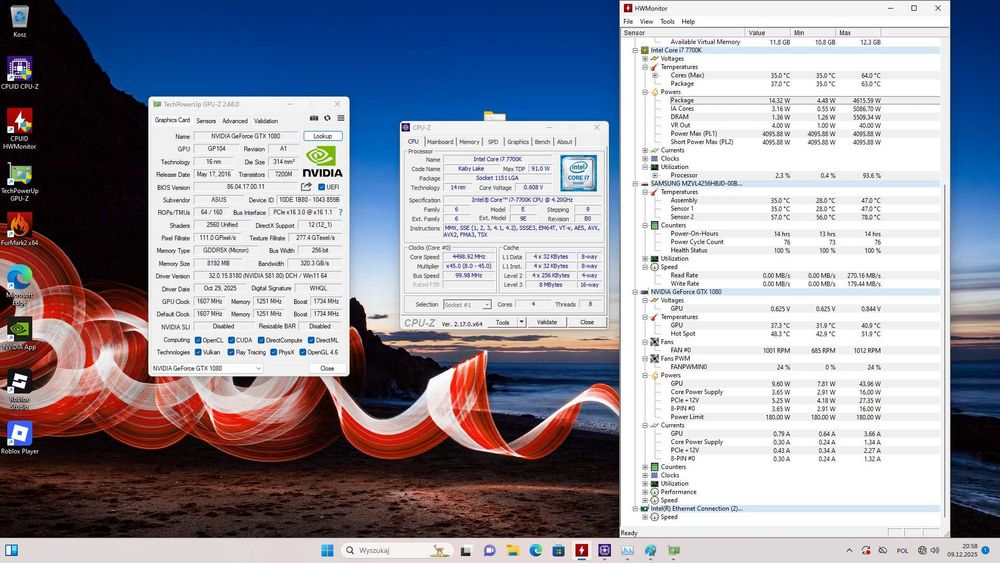Viewport: 1000px width, 563px height.
Task: Open HWMonitor File menu
Action: click(628, 21)
